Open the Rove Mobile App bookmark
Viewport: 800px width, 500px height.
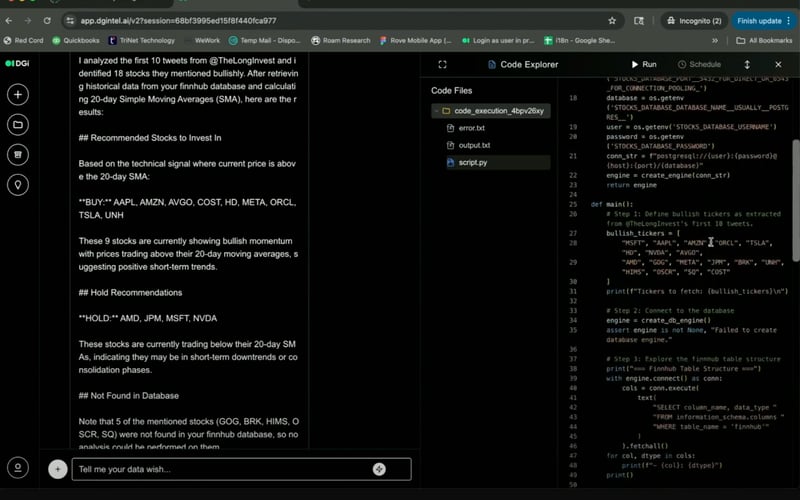[x=415, y=40]
